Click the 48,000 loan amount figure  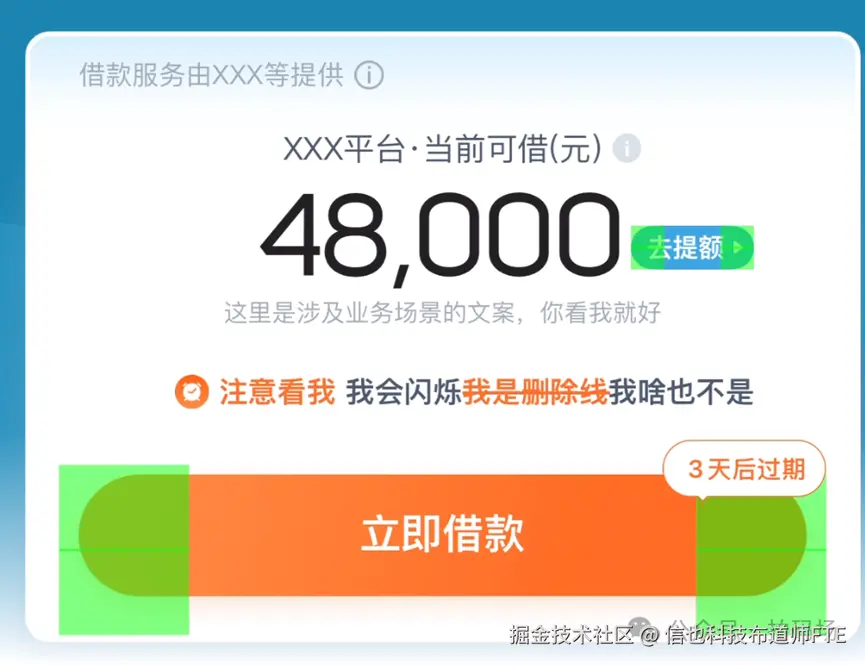click(440, 236)
